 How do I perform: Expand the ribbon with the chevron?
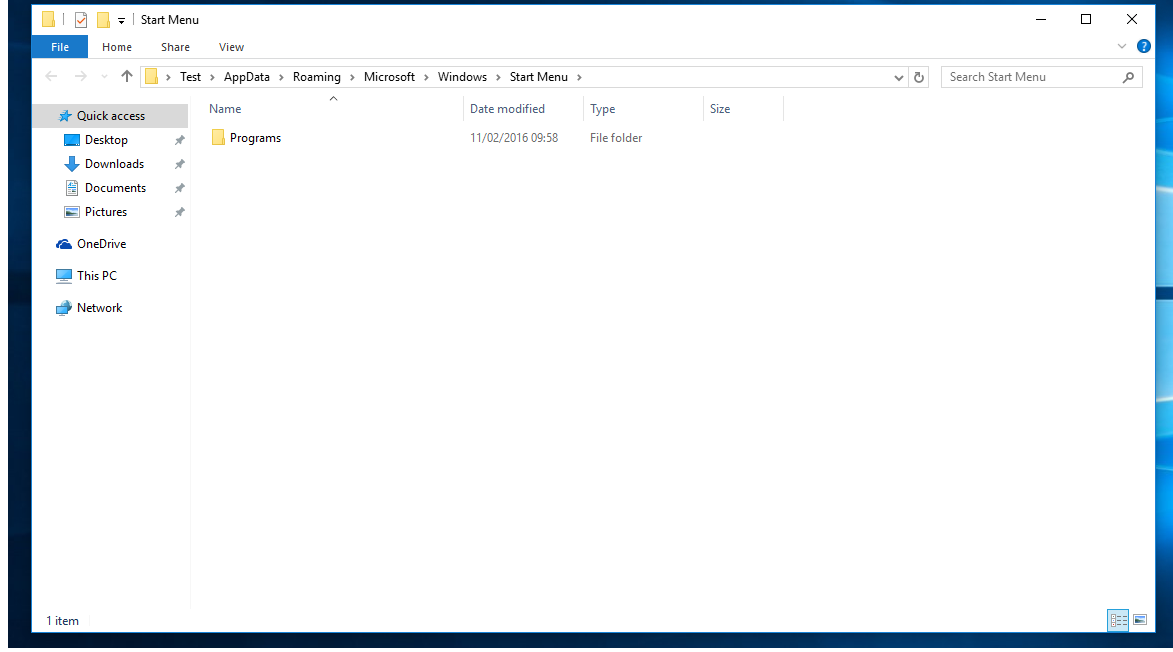click(x=1121, y=46)
